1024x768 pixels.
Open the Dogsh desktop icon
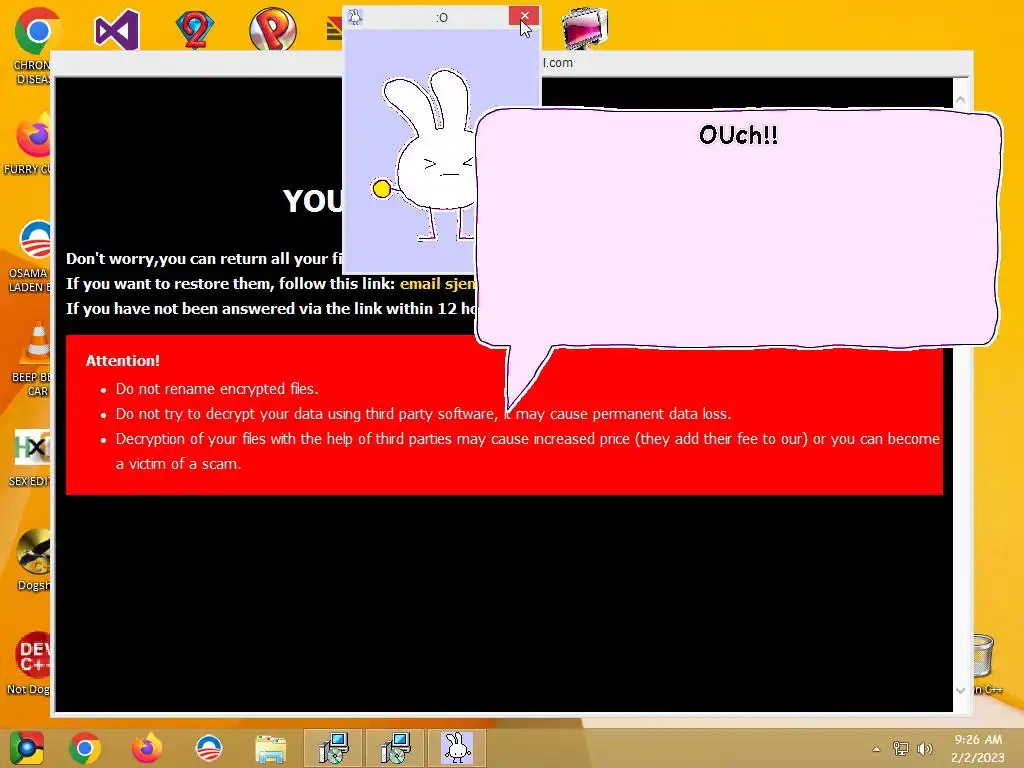click(x=34, y=552)
